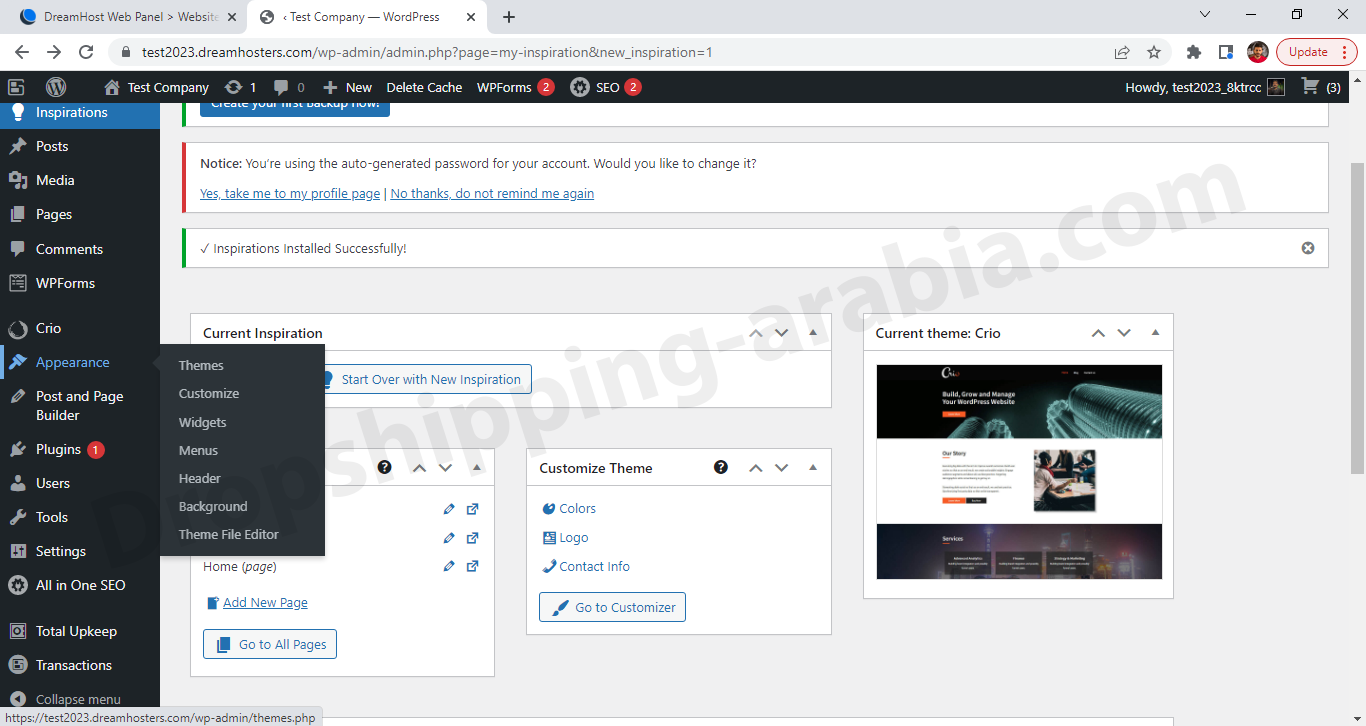This screenshot has width=1366, height=726.
Task: Click the Tools wrench icon in sidebar
Action: [x=17, y=517]
